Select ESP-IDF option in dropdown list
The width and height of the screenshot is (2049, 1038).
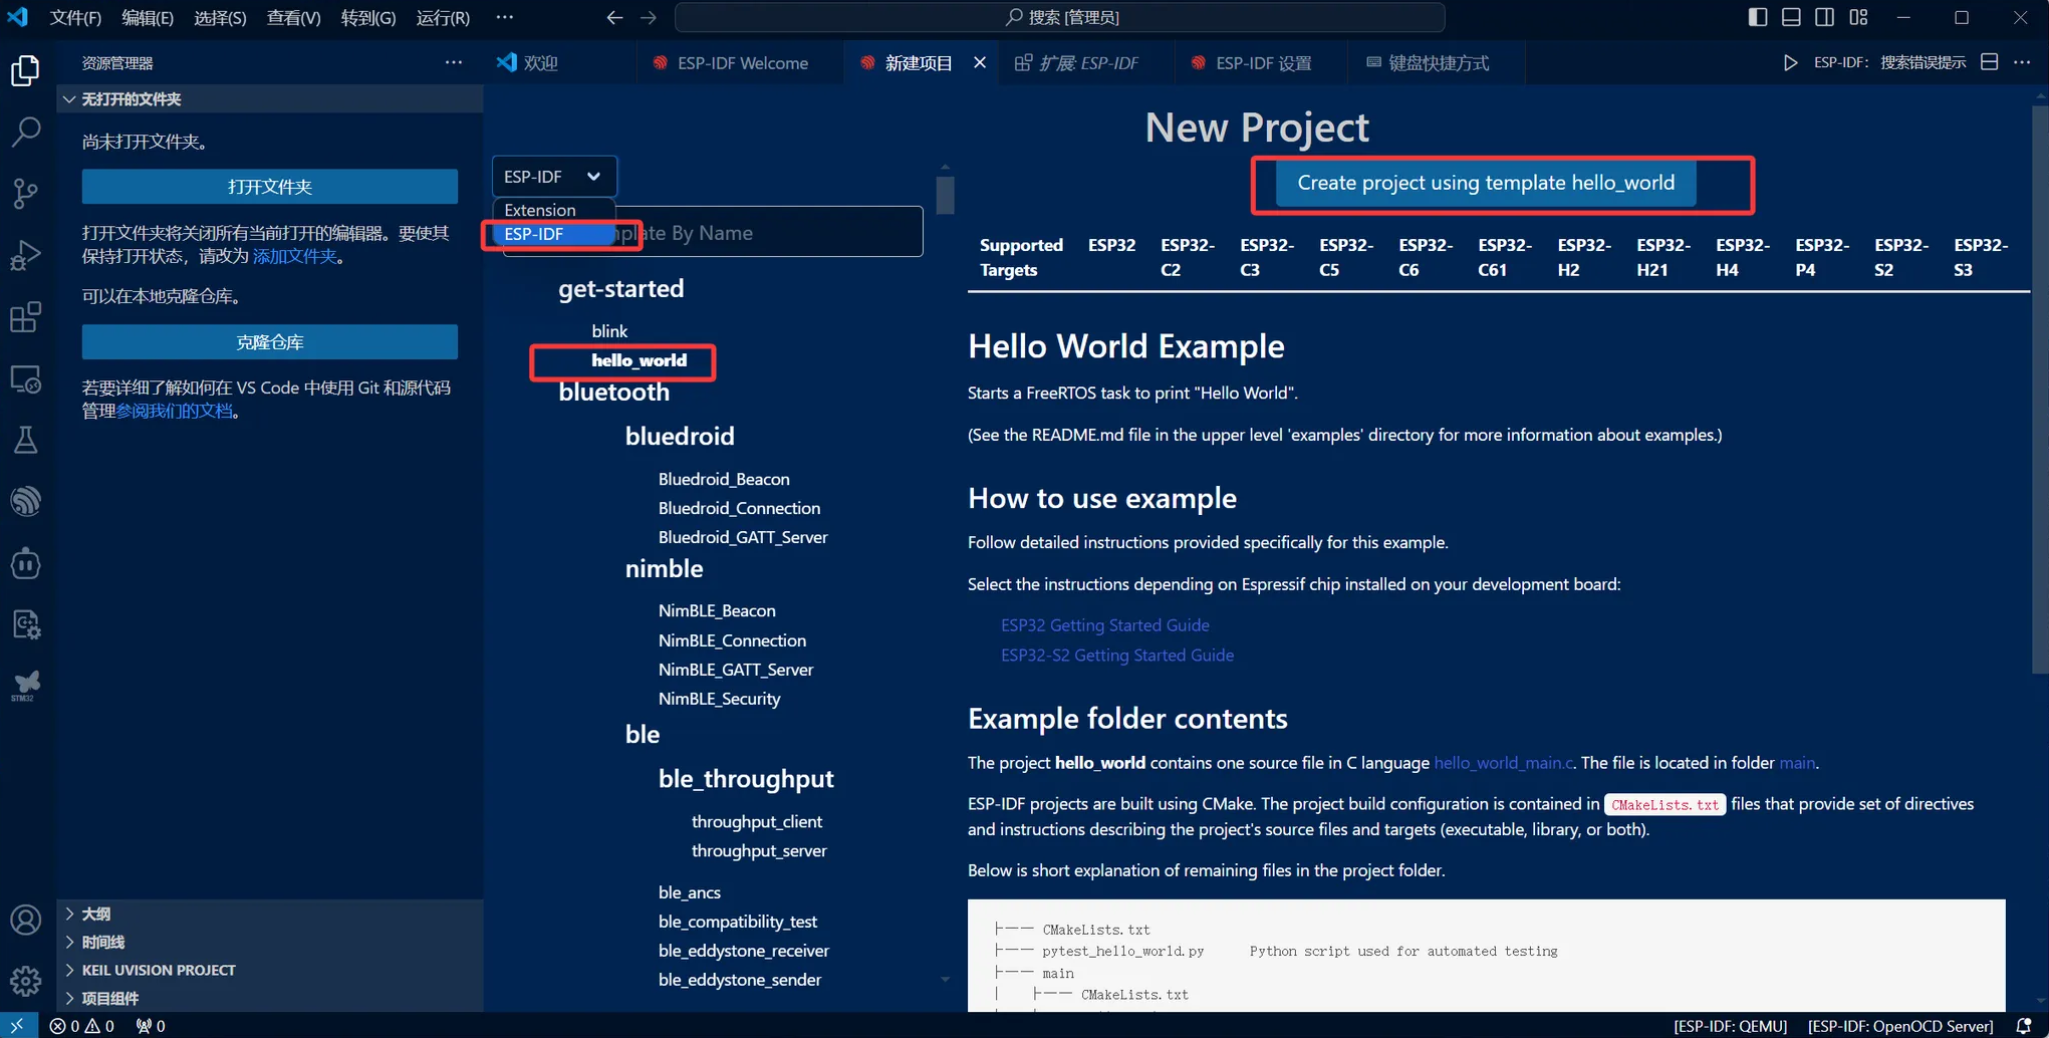click(x=553, y=234)
